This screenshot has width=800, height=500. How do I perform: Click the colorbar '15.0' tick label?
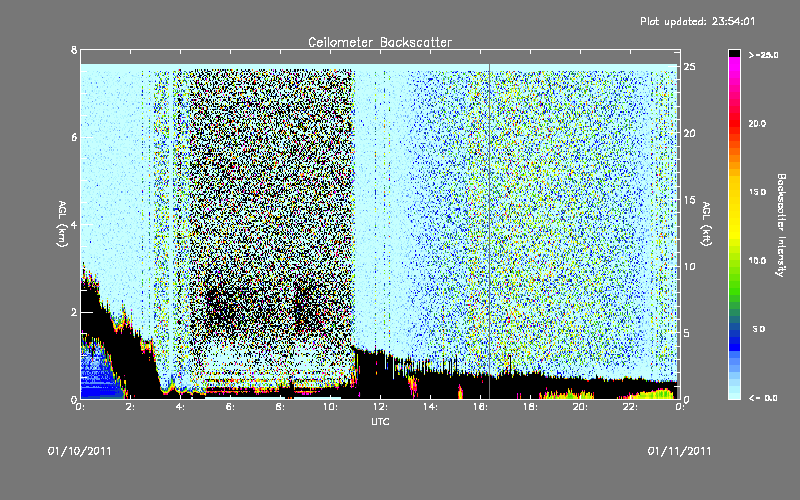point(758,192)
